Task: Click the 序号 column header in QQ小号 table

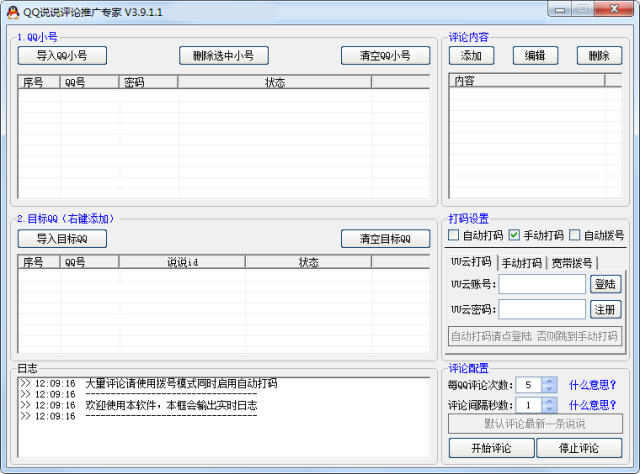Action: [x=39, y=82]
